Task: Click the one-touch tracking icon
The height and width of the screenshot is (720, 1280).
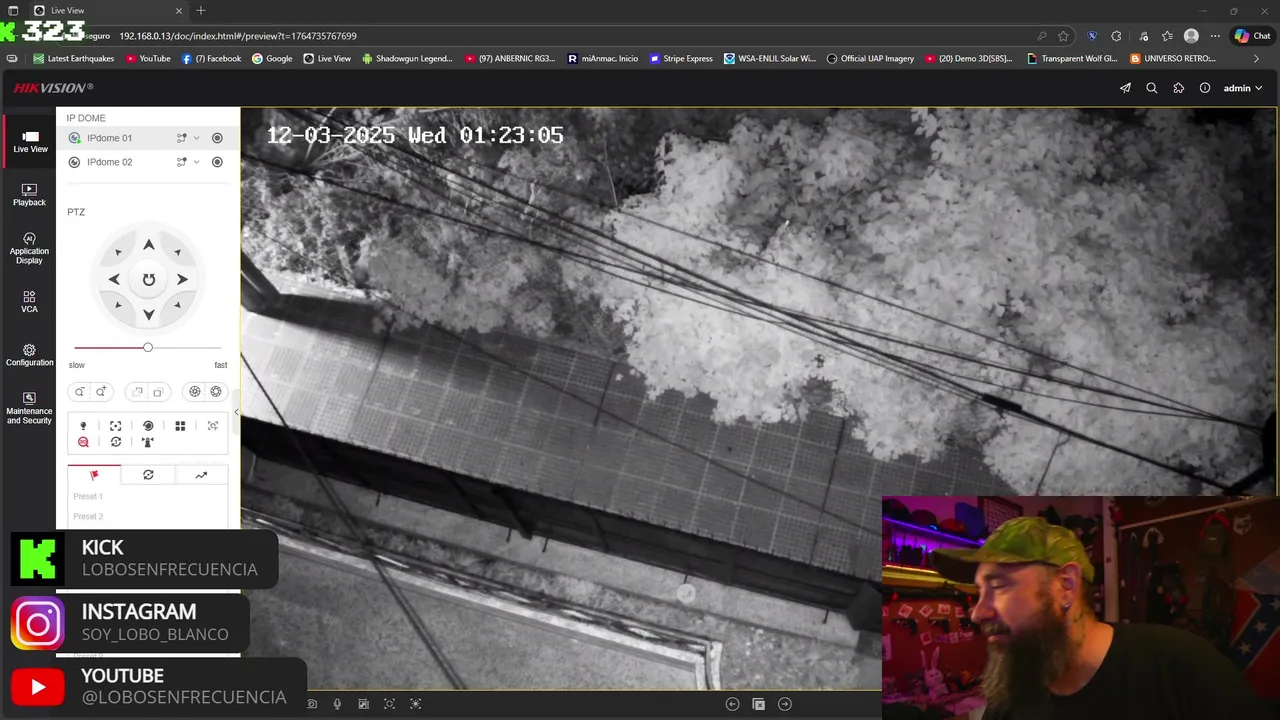Action: [213, 426]
